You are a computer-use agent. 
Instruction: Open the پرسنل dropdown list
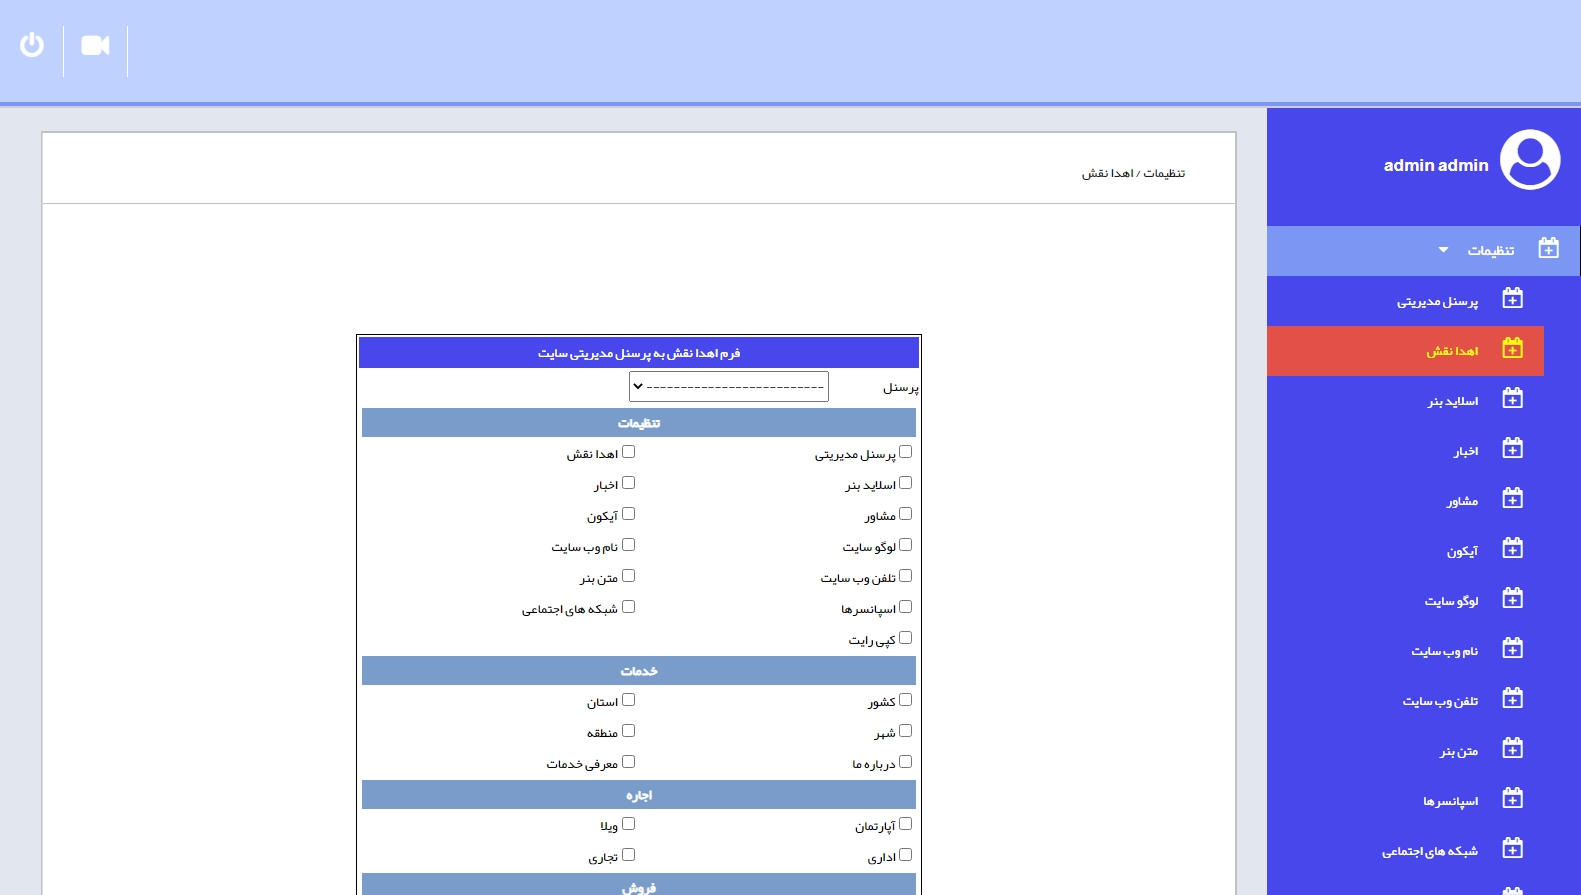coord(728,386)
